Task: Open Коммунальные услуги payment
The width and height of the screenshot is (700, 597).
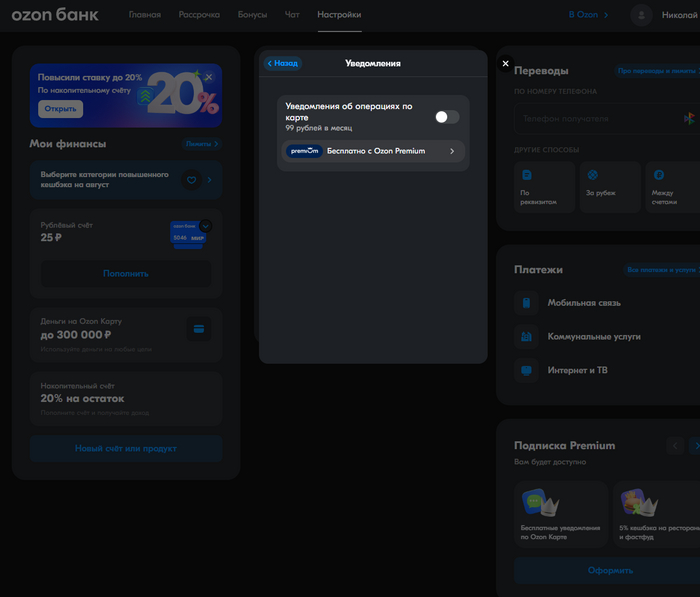Action: [594, 337]
